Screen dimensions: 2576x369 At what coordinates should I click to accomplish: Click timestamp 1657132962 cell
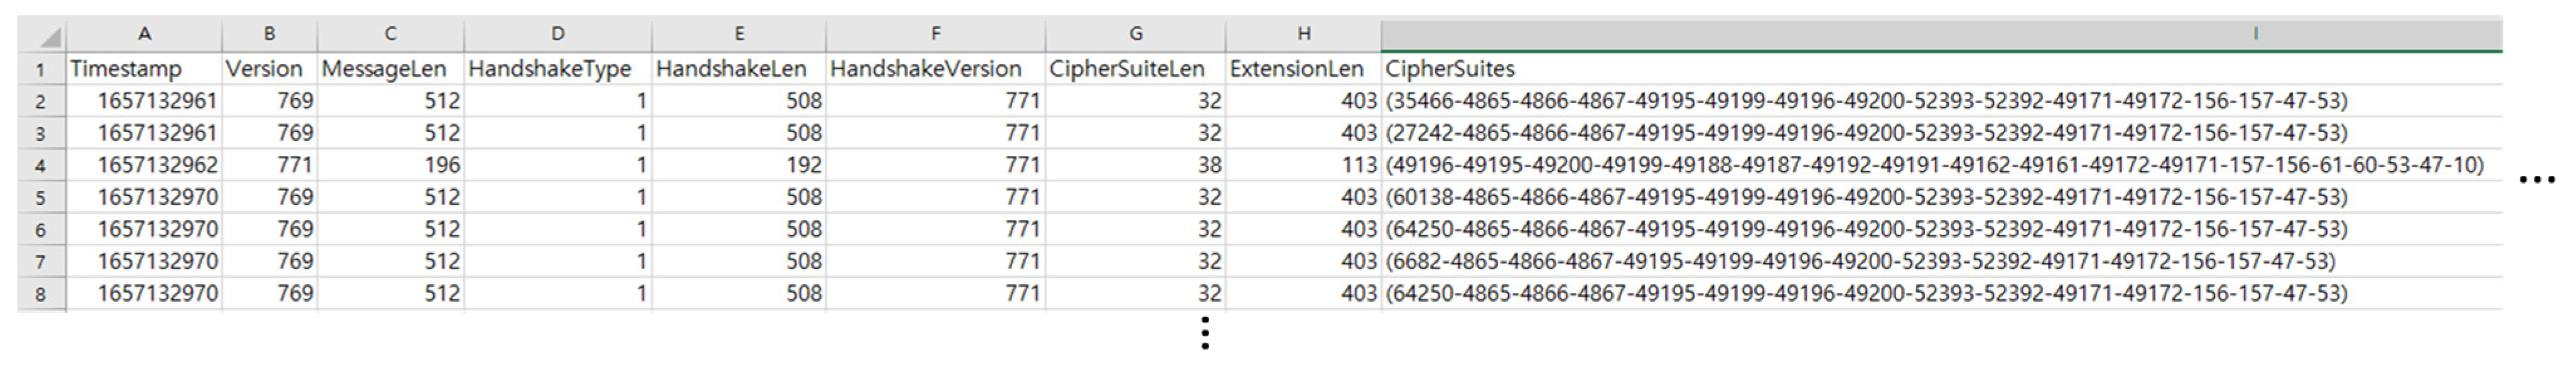(x=144, y=165)
